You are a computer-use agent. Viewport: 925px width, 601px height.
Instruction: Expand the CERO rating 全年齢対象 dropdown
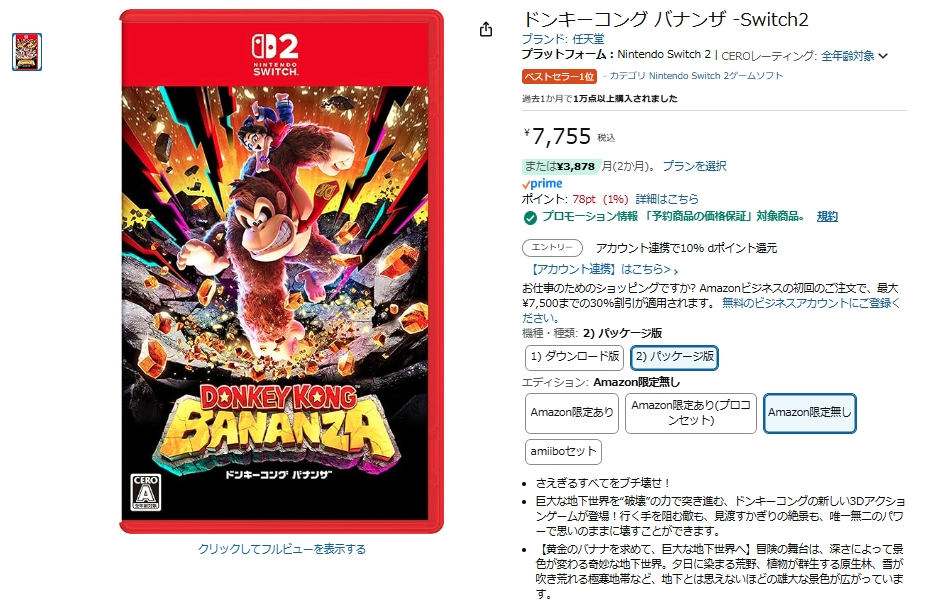pos(854,56)
